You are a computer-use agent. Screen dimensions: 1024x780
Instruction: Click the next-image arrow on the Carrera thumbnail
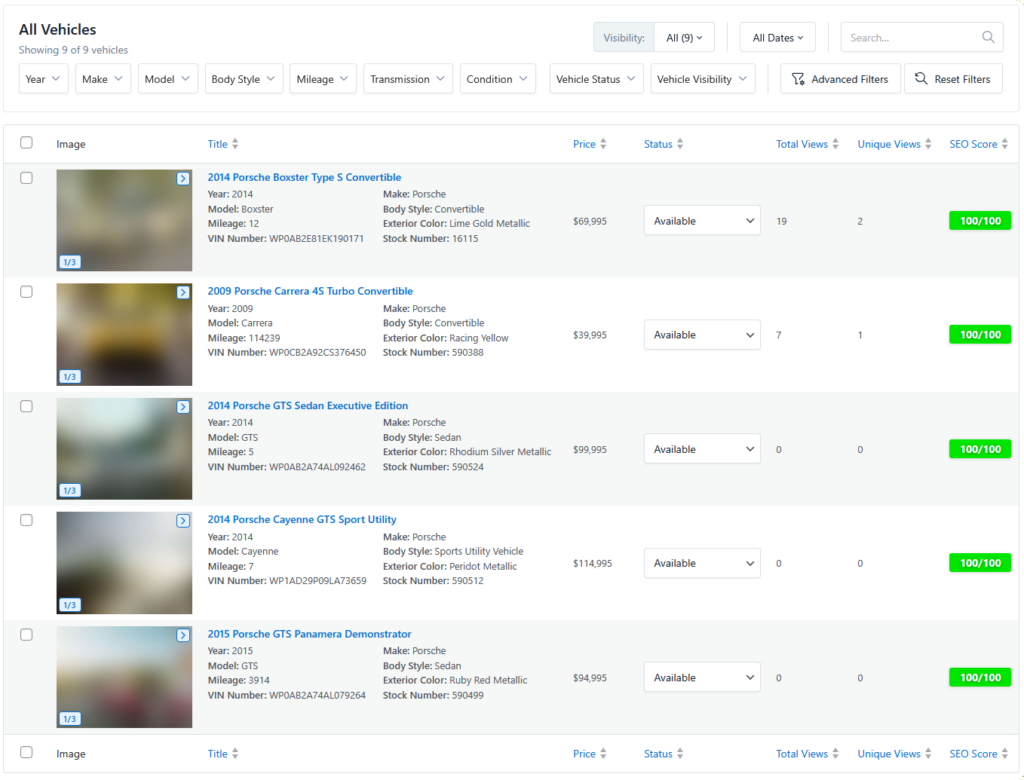coord(182,292)
